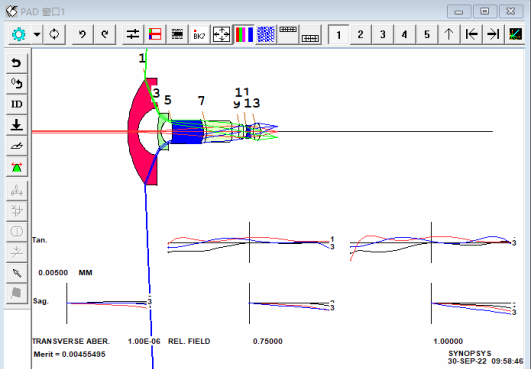
Task: Maximize the PAD window
Action: [485, 12]
